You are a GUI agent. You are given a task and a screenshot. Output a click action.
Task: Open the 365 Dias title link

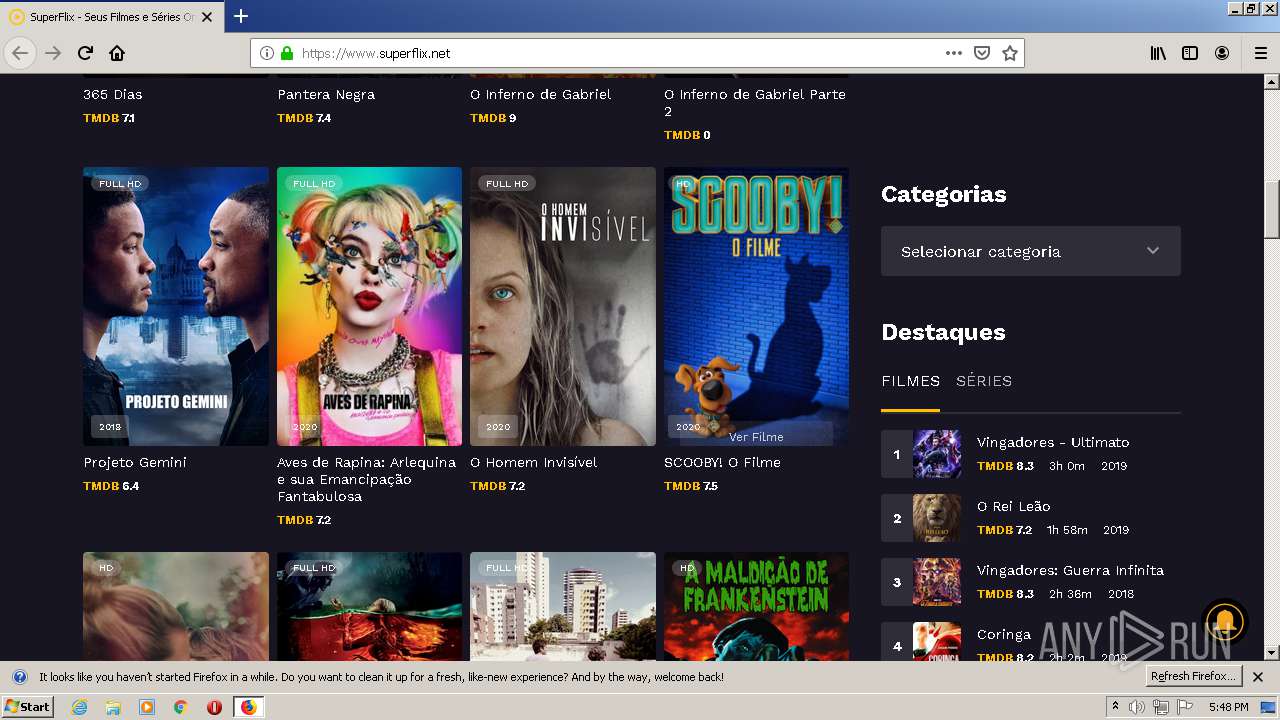[113, 94]
